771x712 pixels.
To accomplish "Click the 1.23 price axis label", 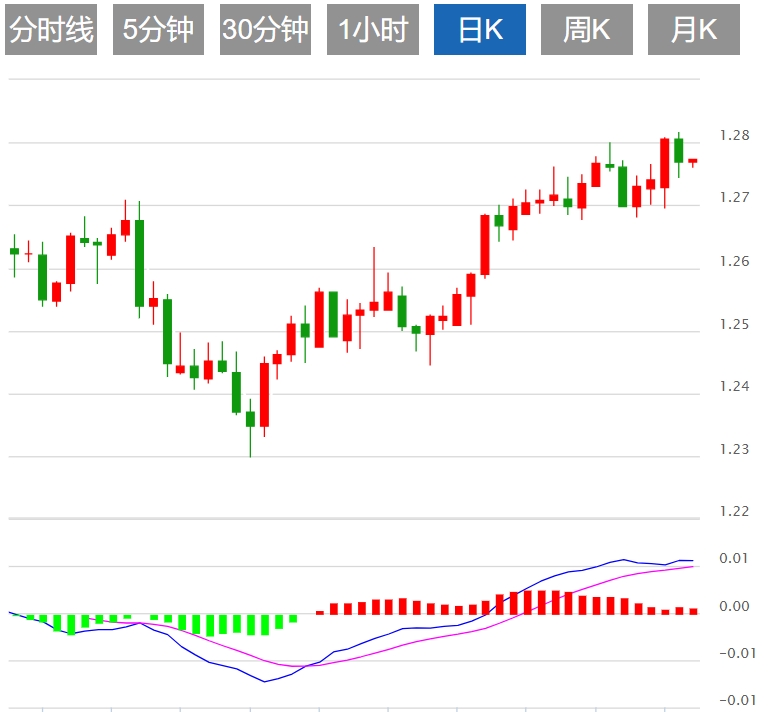I will pyautogui.click(x=735, y=449).
